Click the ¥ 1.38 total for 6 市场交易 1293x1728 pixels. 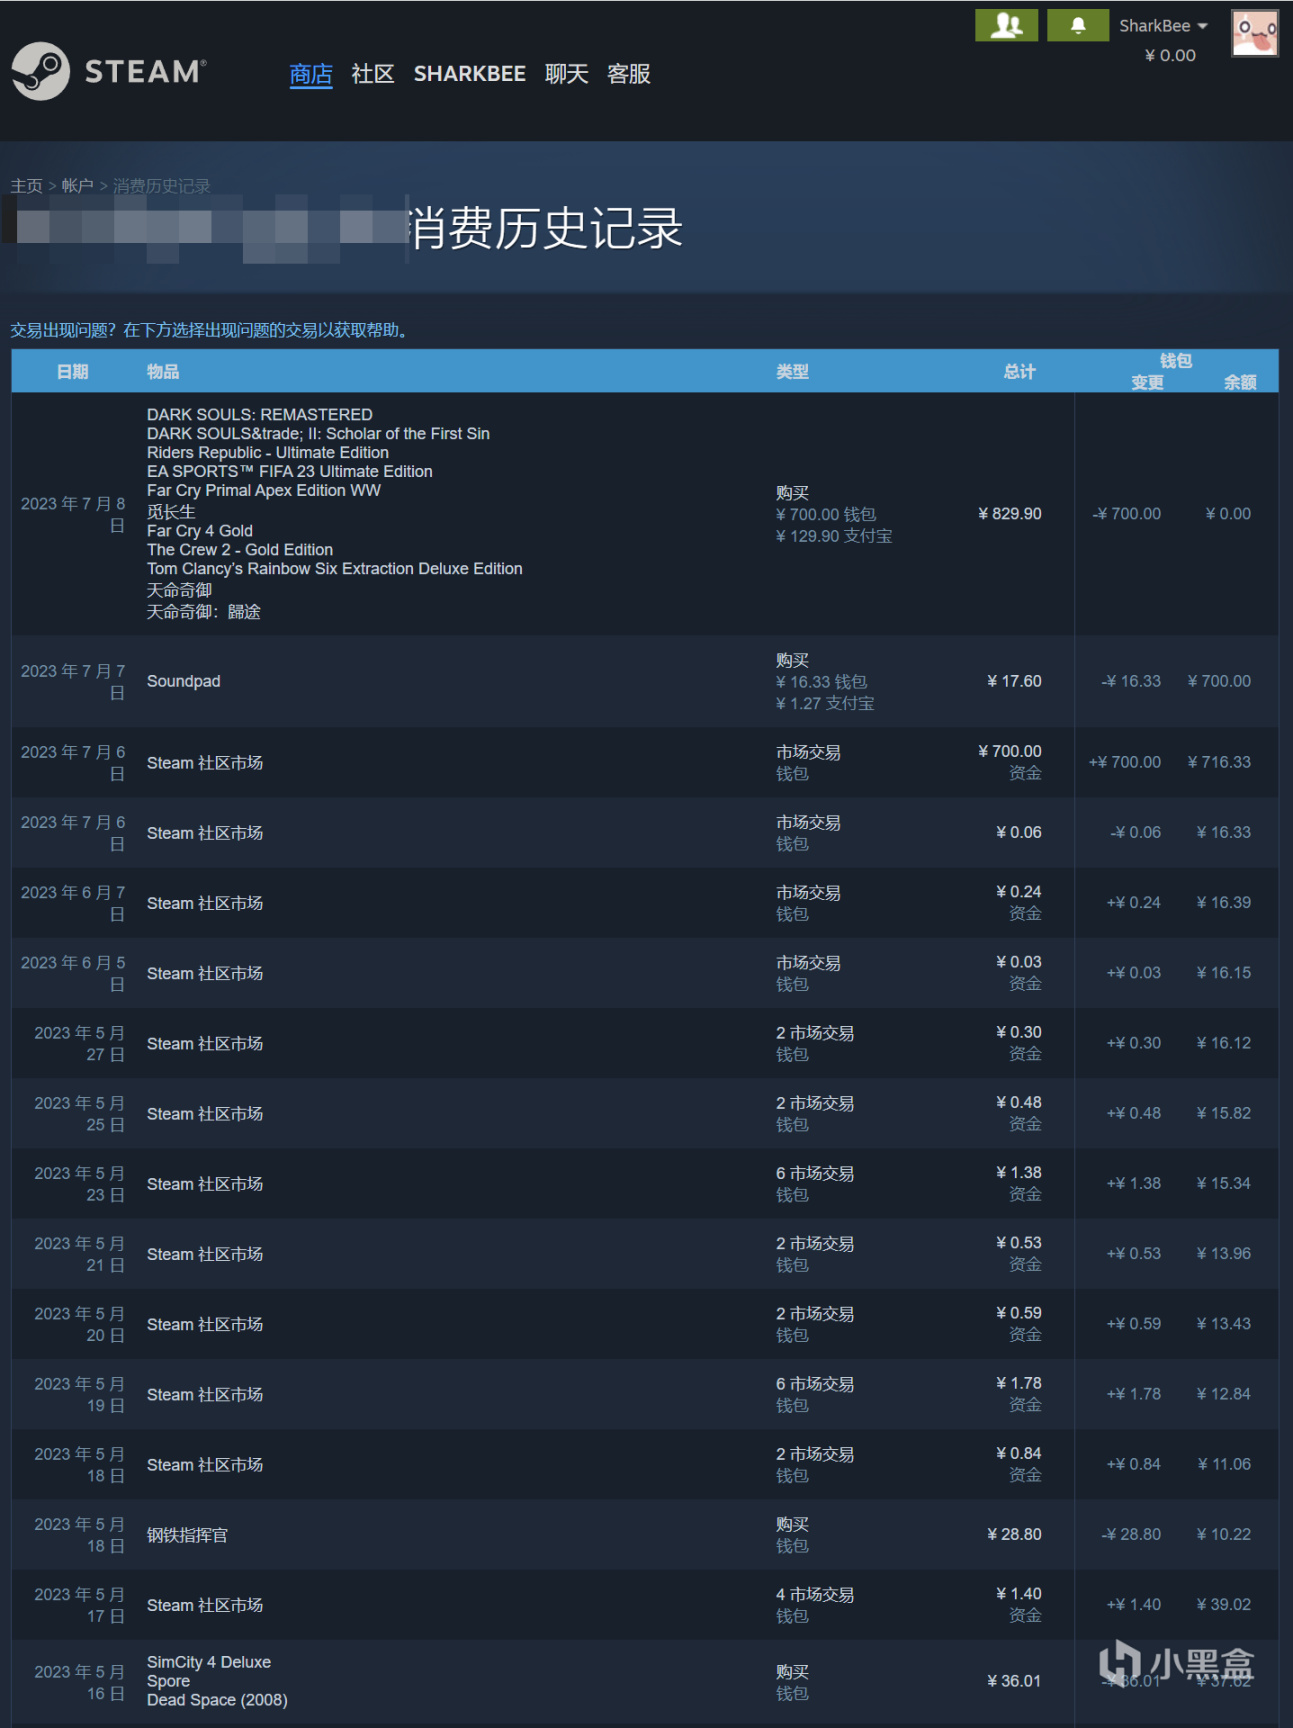(1019, 1173)
